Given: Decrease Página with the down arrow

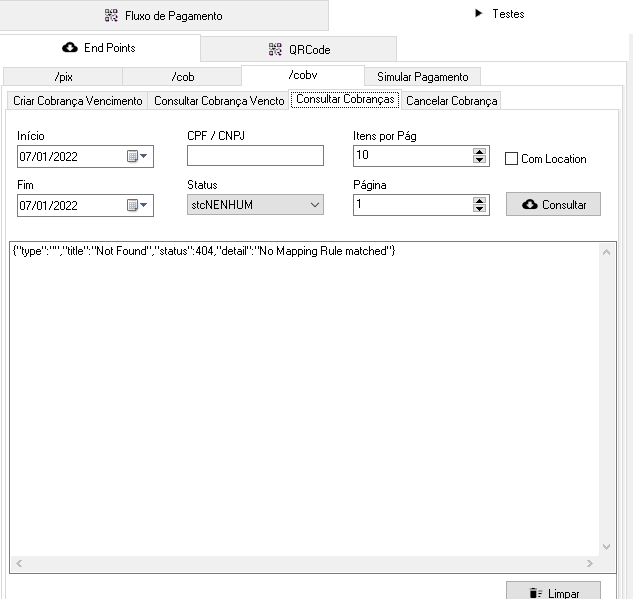Looking at the screenshot, I should coord(479,209).
